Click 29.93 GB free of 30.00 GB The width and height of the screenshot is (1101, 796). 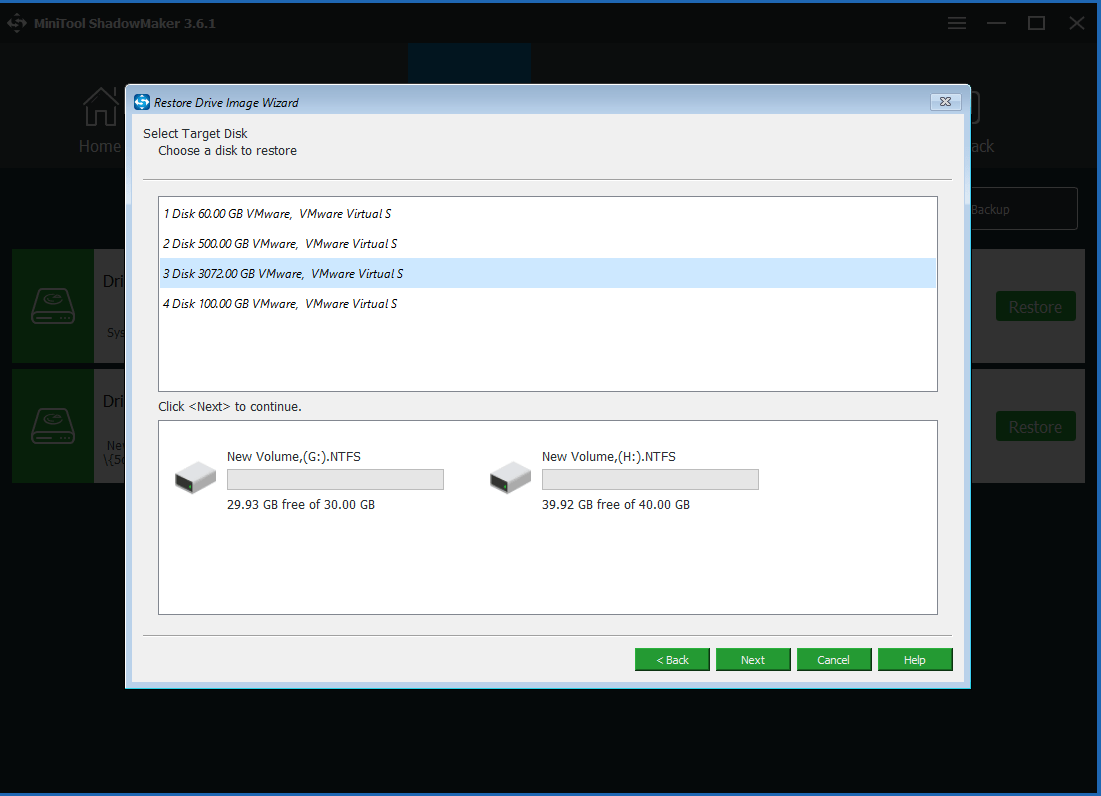(x=301, y=505)
